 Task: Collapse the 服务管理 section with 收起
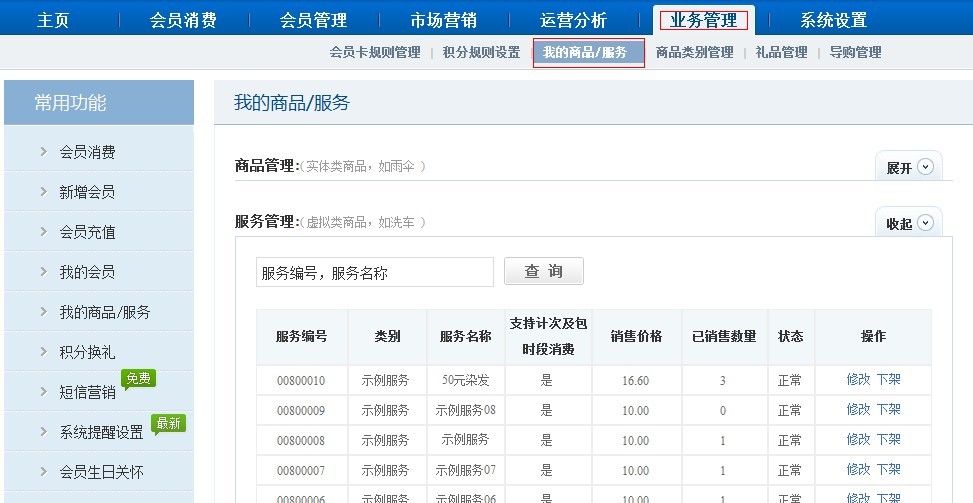[x=909, y=223]
